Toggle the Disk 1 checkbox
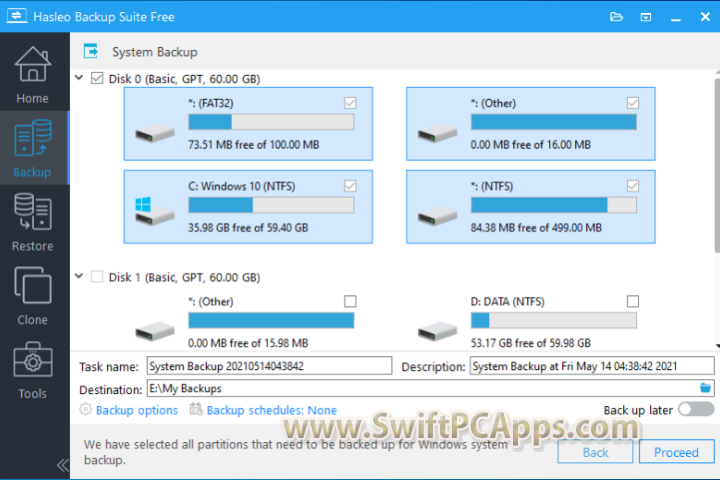This screenshot has width=720, height=480. (x=97, y=277)
